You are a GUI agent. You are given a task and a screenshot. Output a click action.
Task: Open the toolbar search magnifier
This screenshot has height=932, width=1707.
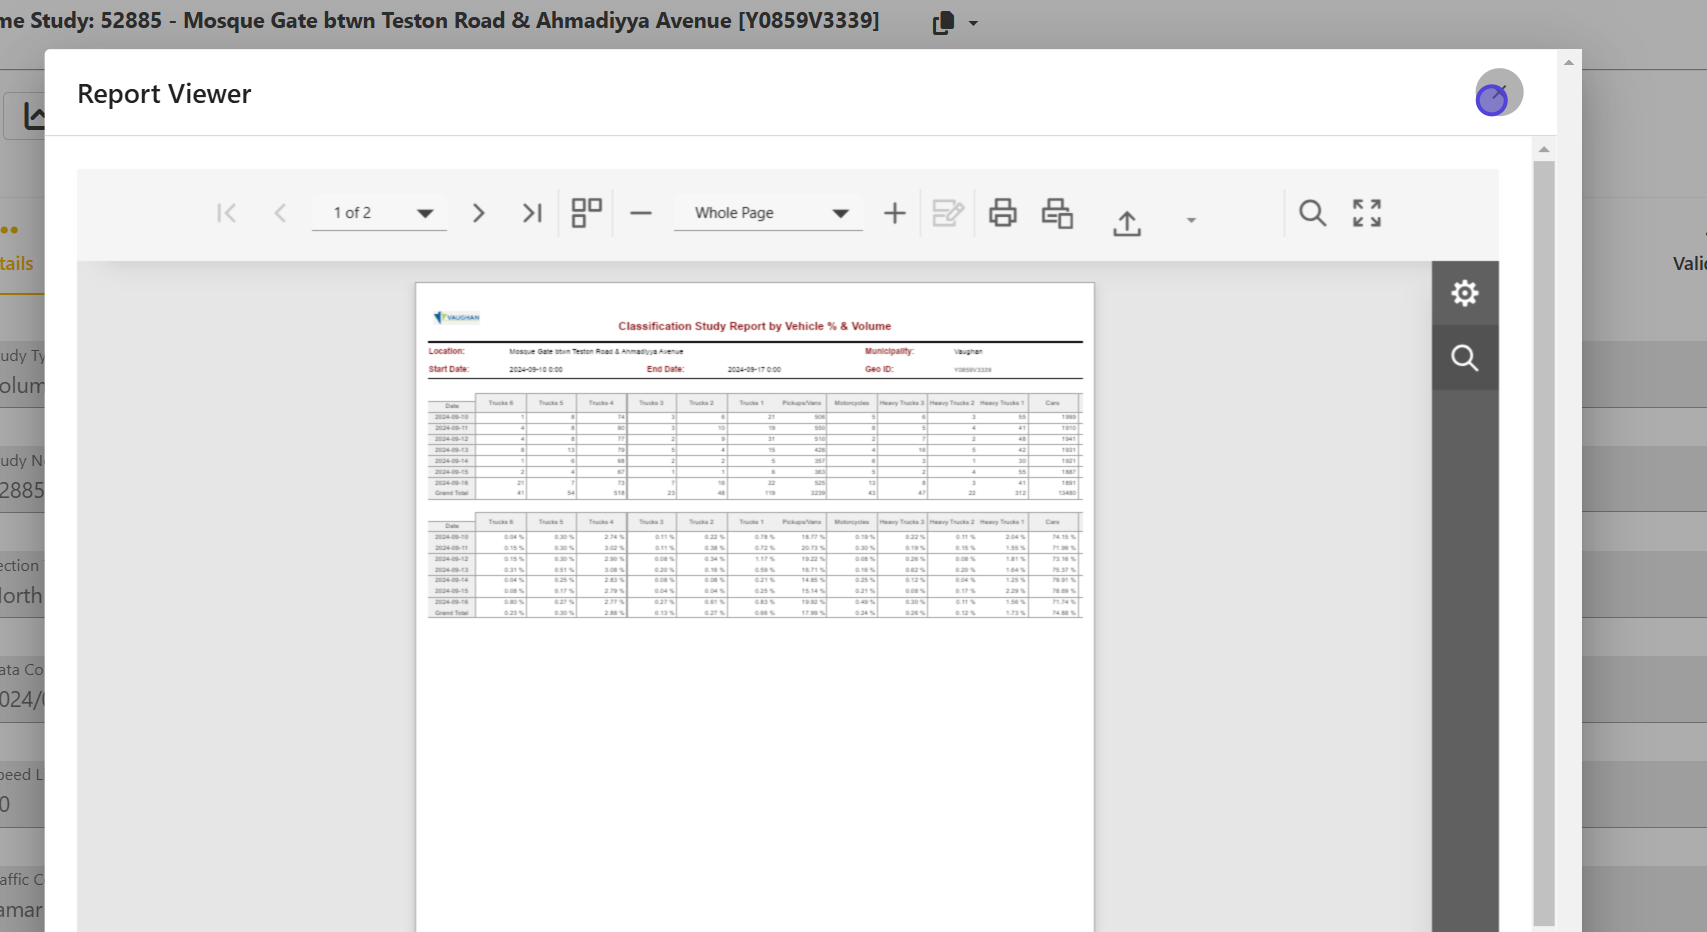coord(1312,213)
